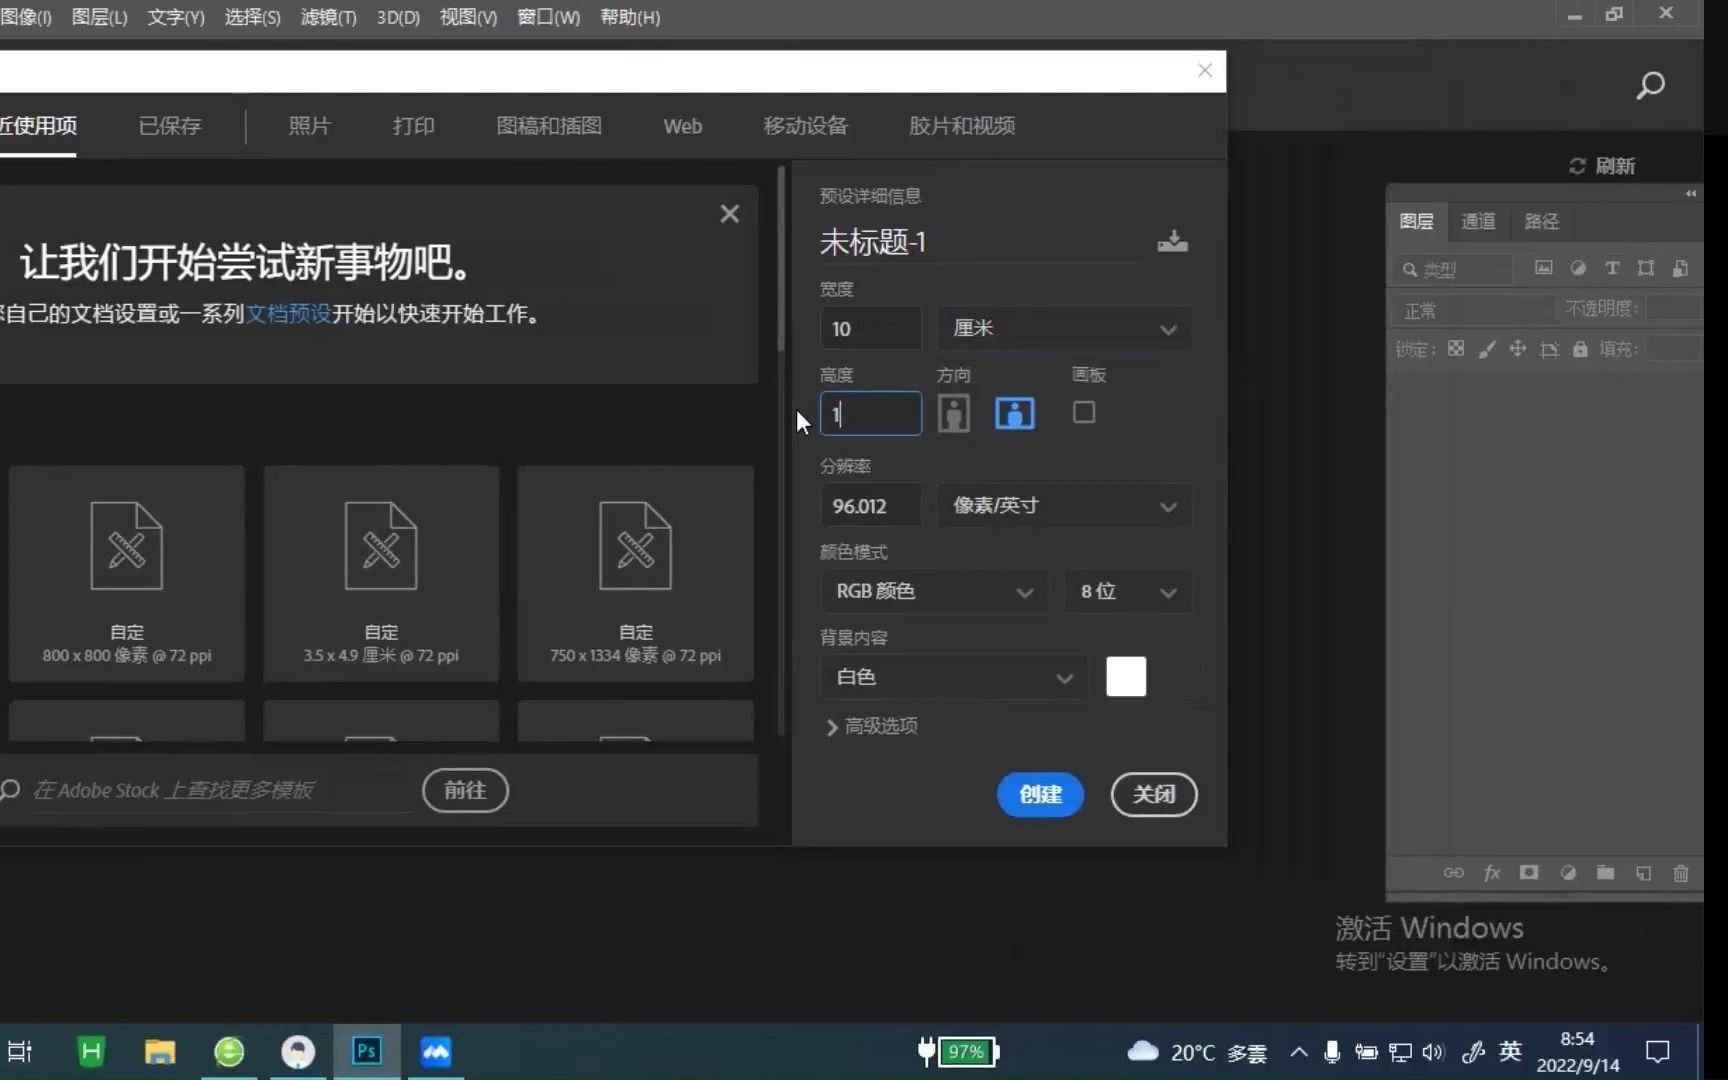Click the 创建 create button
Image resolution: width=1728 pixels, height=1080 pixels.
point(1040,795)
